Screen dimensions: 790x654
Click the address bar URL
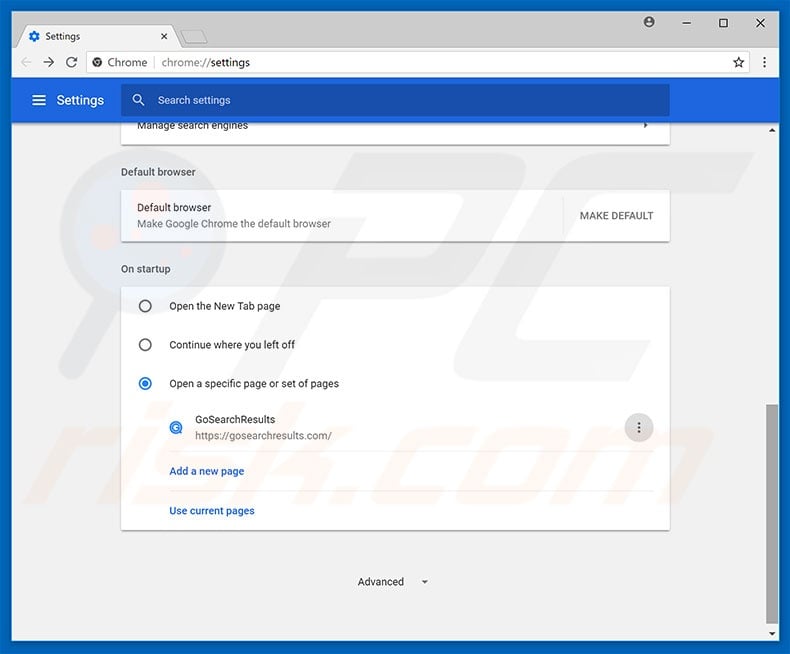click(206, 62)
